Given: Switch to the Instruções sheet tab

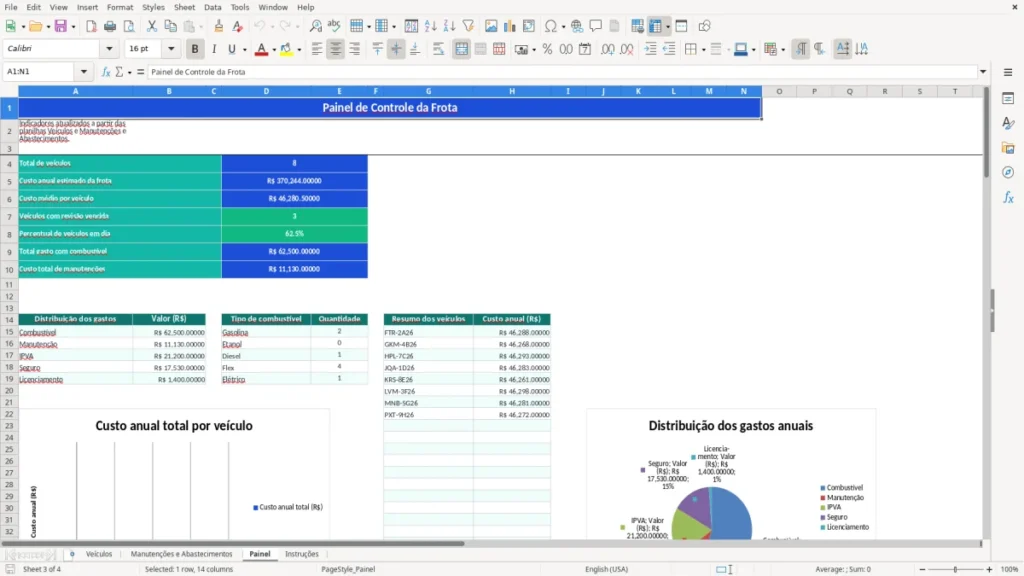Looking at the screenshot, I should click(x=302, y=554).
